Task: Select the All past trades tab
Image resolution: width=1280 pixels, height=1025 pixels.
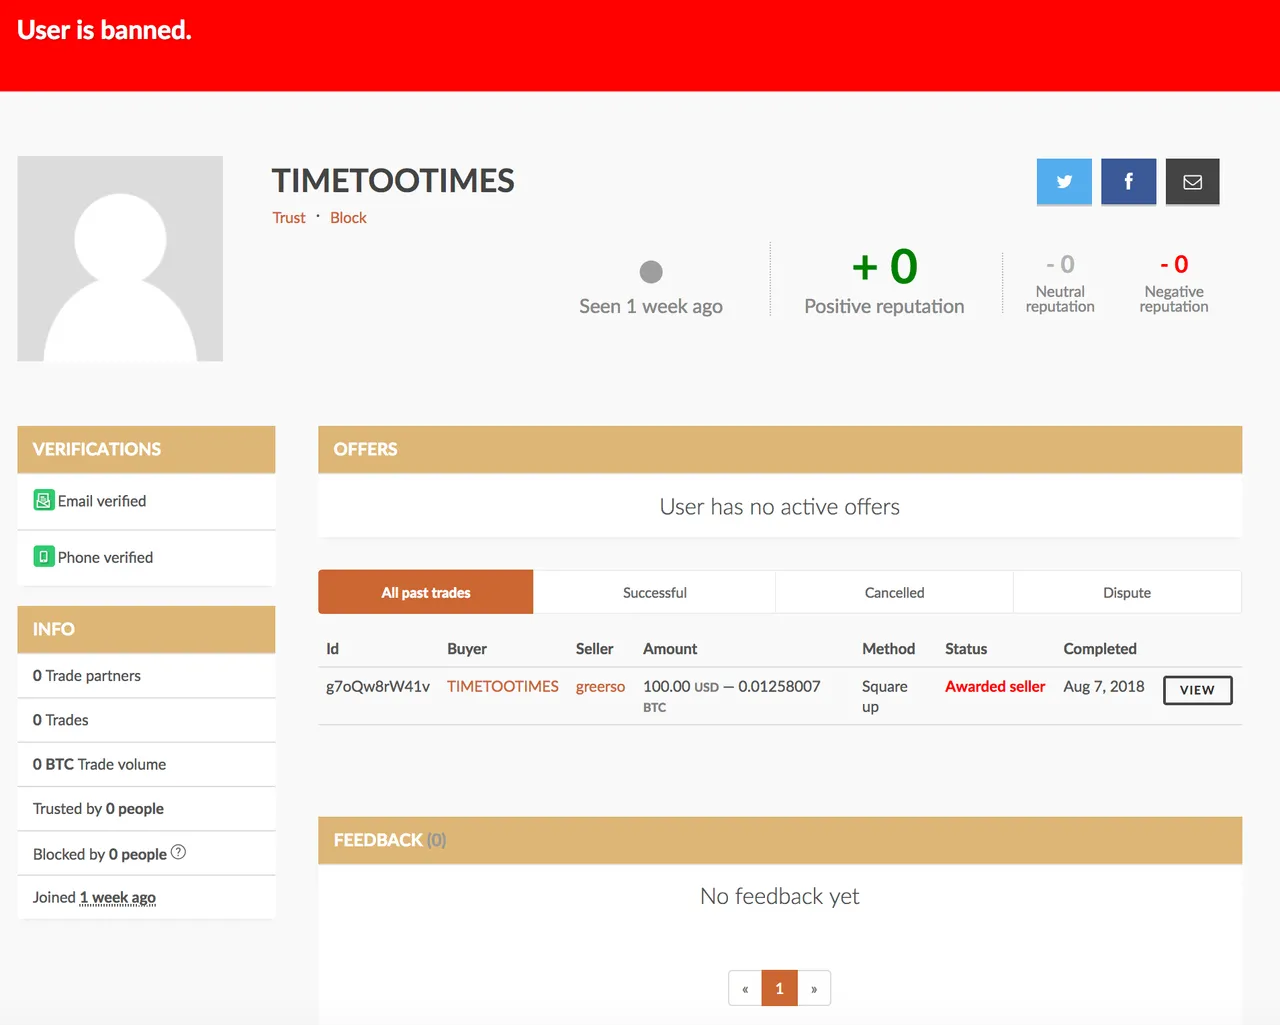Action: (x=426, y=592)
